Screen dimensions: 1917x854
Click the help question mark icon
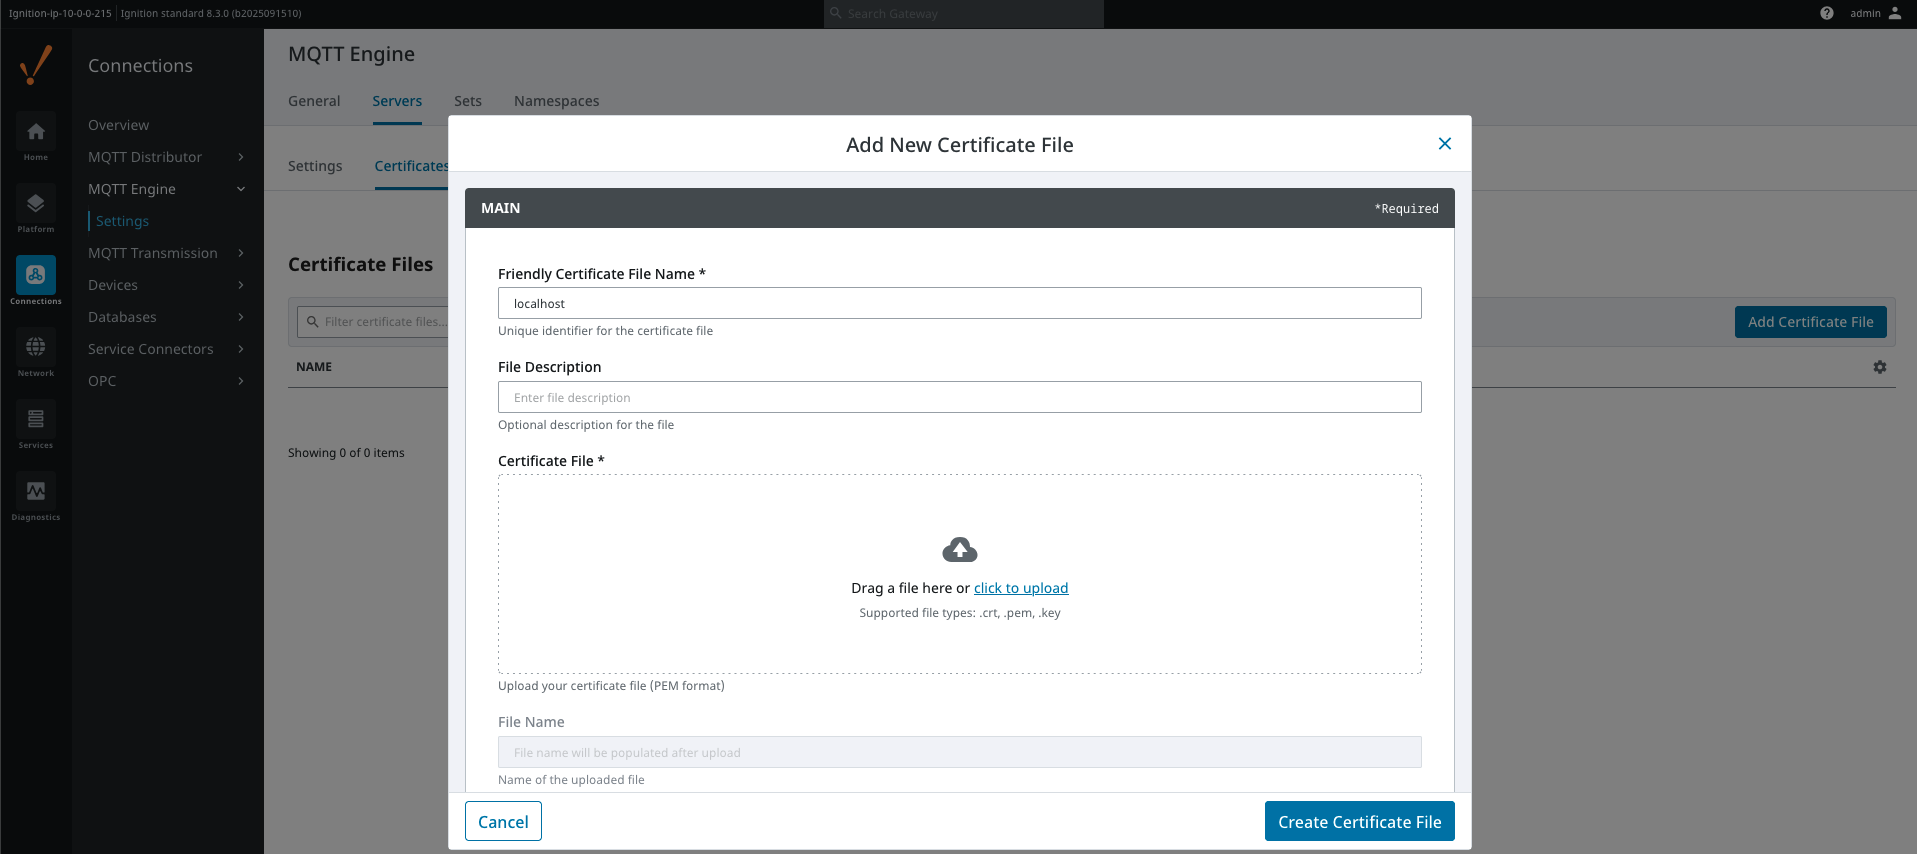[1827, 13]
